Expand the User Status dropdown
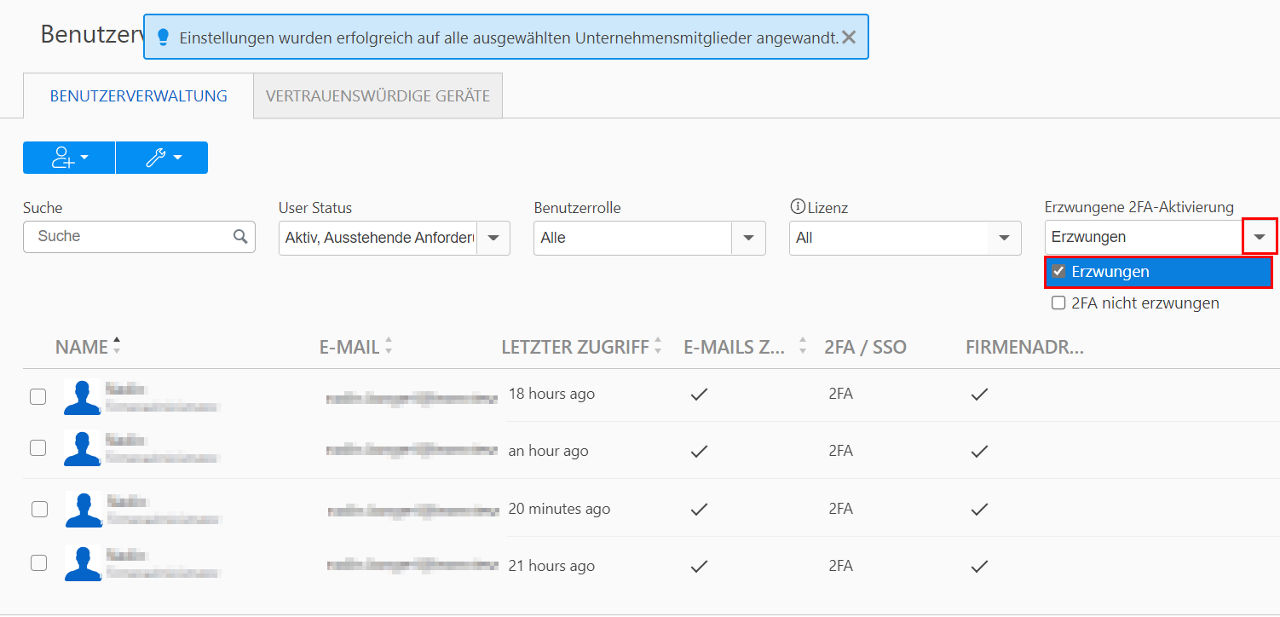 (x=493, y=238)
